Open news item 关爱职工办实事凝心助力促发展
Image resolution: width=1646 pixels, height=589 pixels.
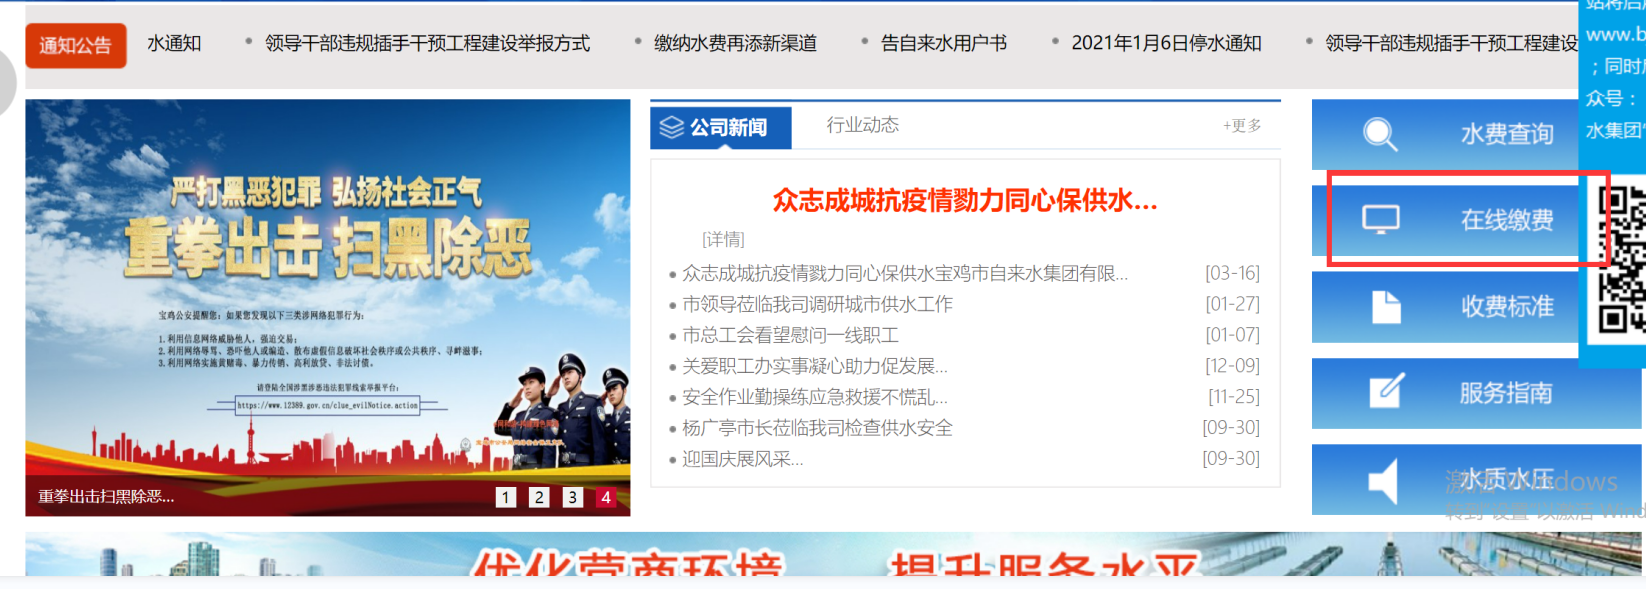pos(815,366)
